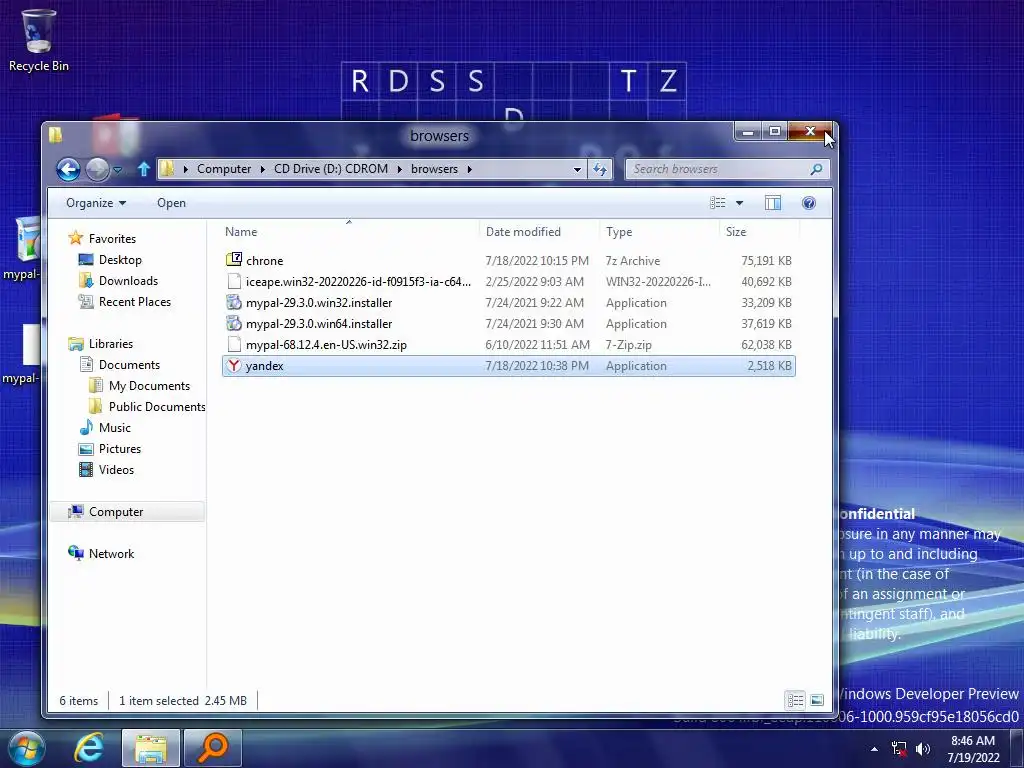
Task: Open the Documents library
Action: (129, 364)
